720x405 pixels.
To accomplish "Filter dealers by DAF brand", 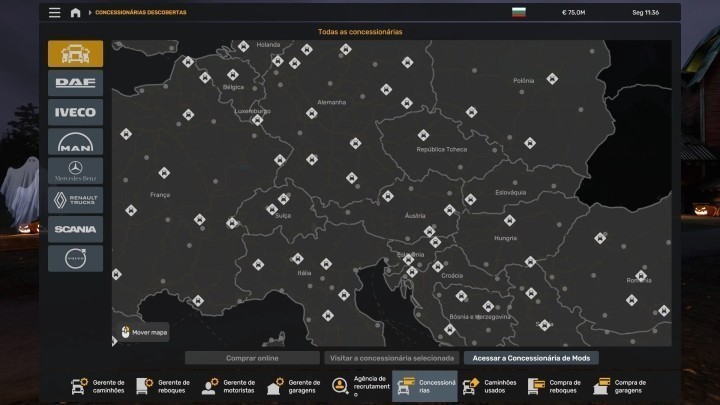I will click(x=75, y=83).
